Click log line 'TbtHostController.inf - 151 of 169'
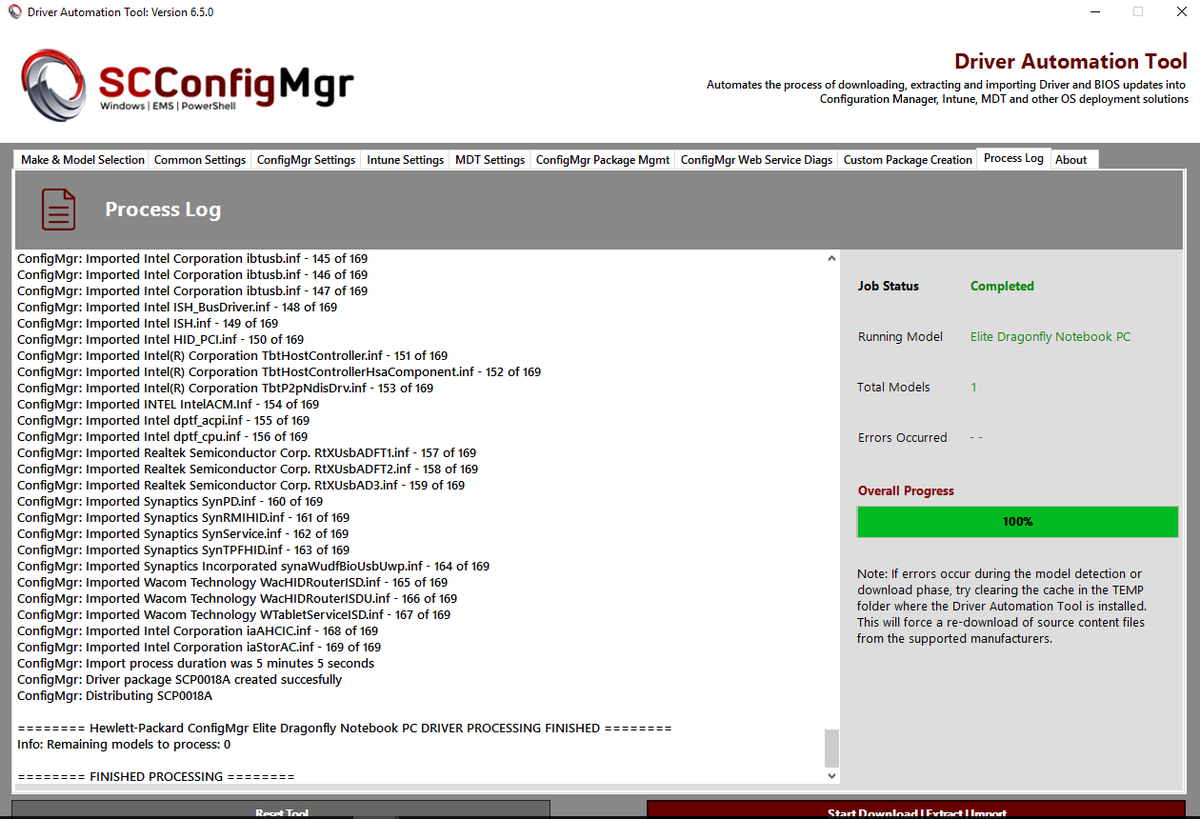Image resolution: width=1200 pixels, height=819 pixels. tap(232, 356)
